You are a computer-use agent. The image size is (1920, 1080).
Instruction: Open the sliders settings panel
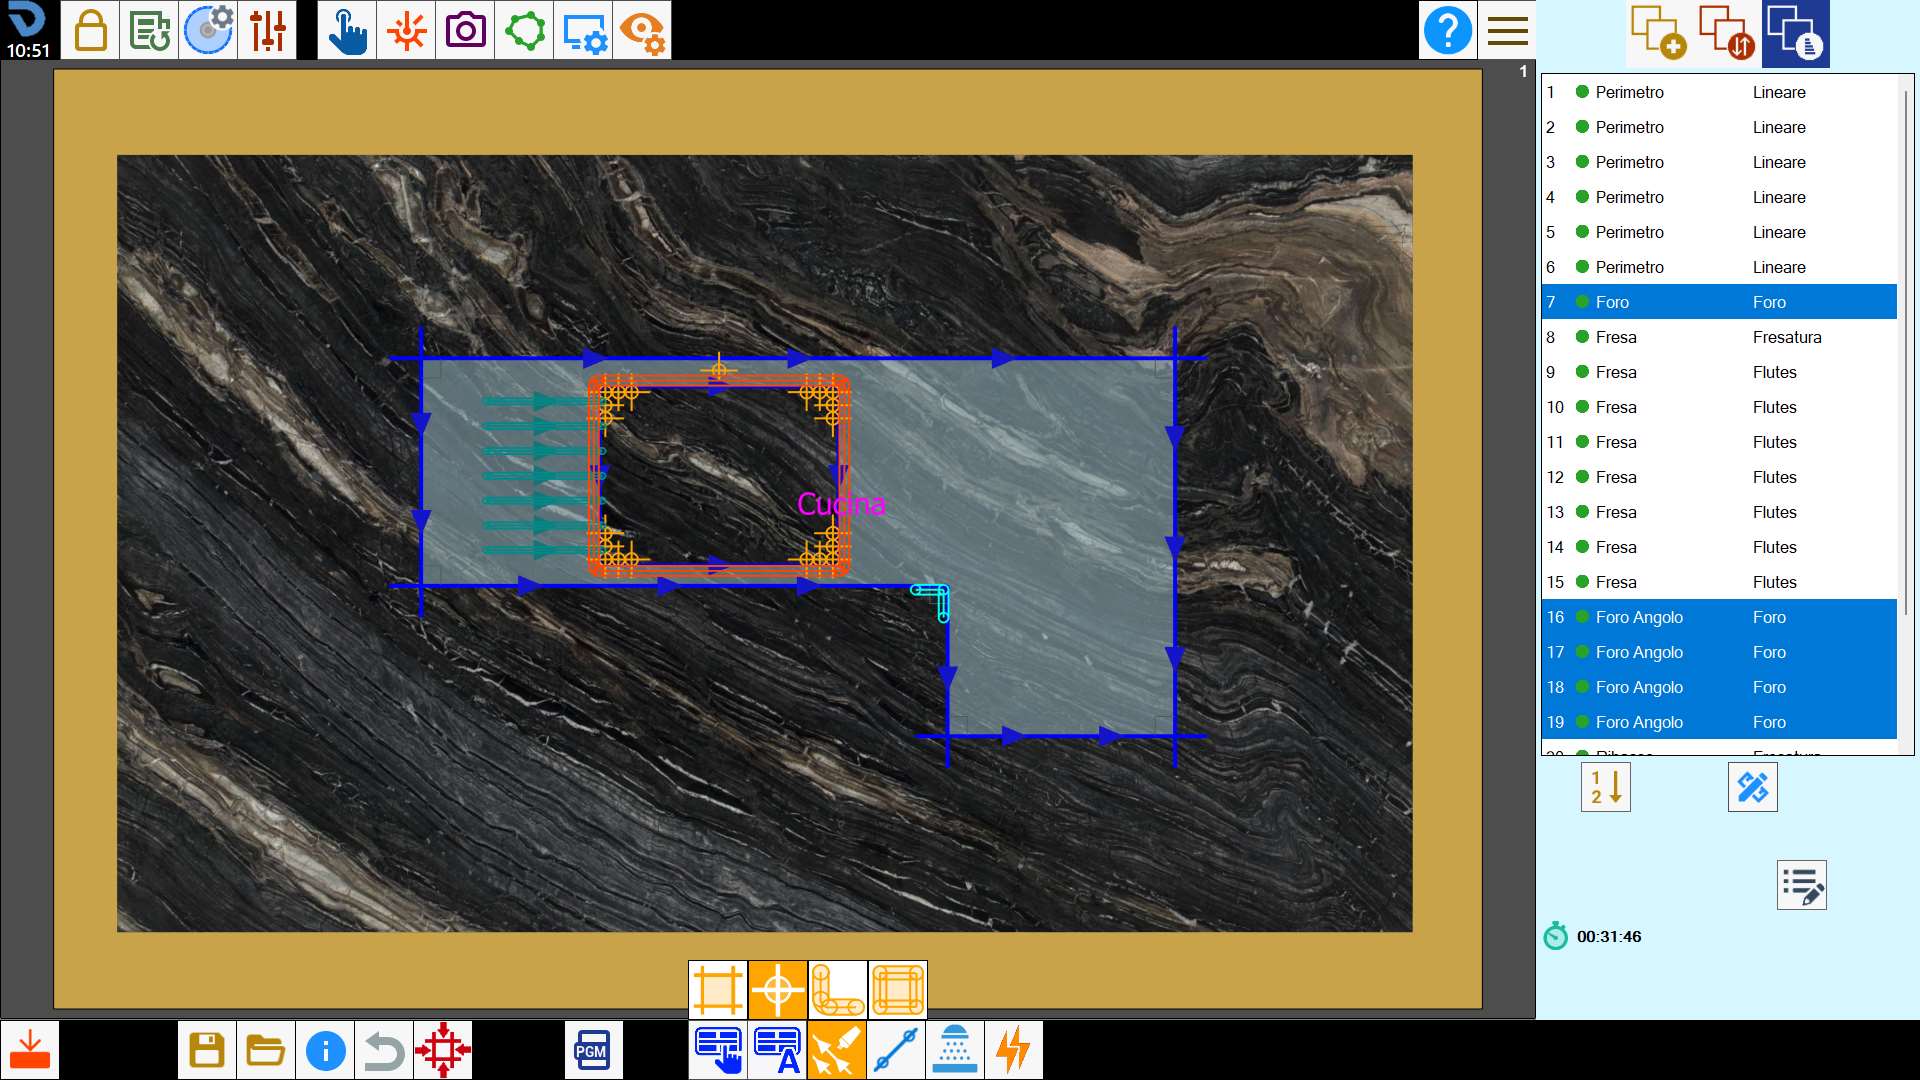click(x=267, y=30)
